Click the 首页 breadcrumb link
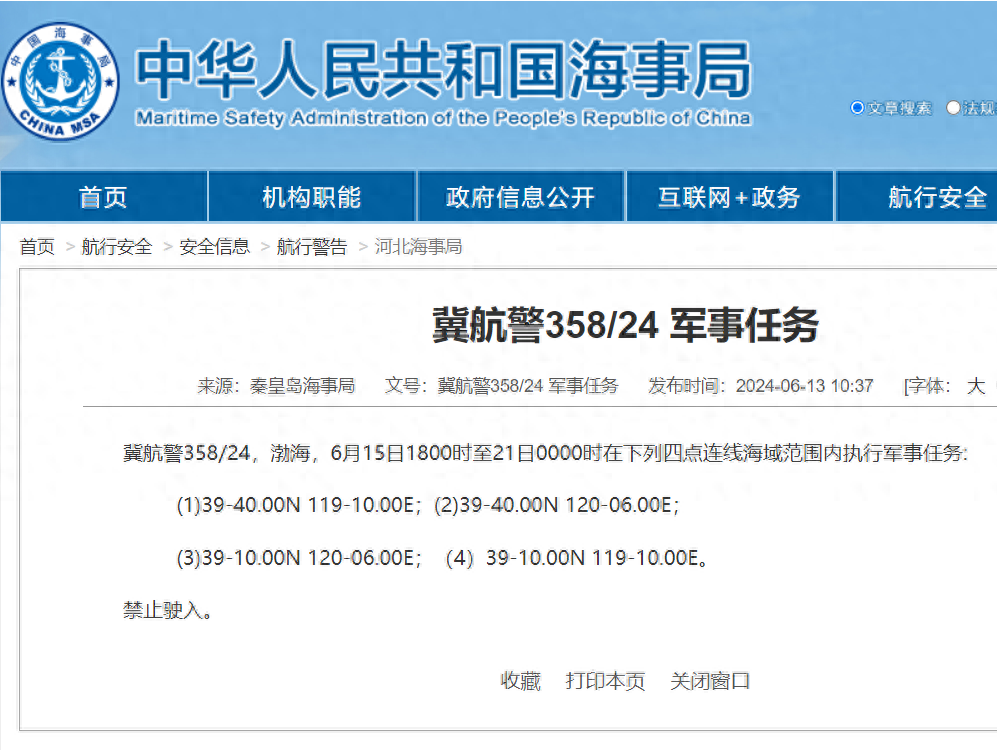The height and width of the screenshot is (750, 997). (x=37, y=247)
